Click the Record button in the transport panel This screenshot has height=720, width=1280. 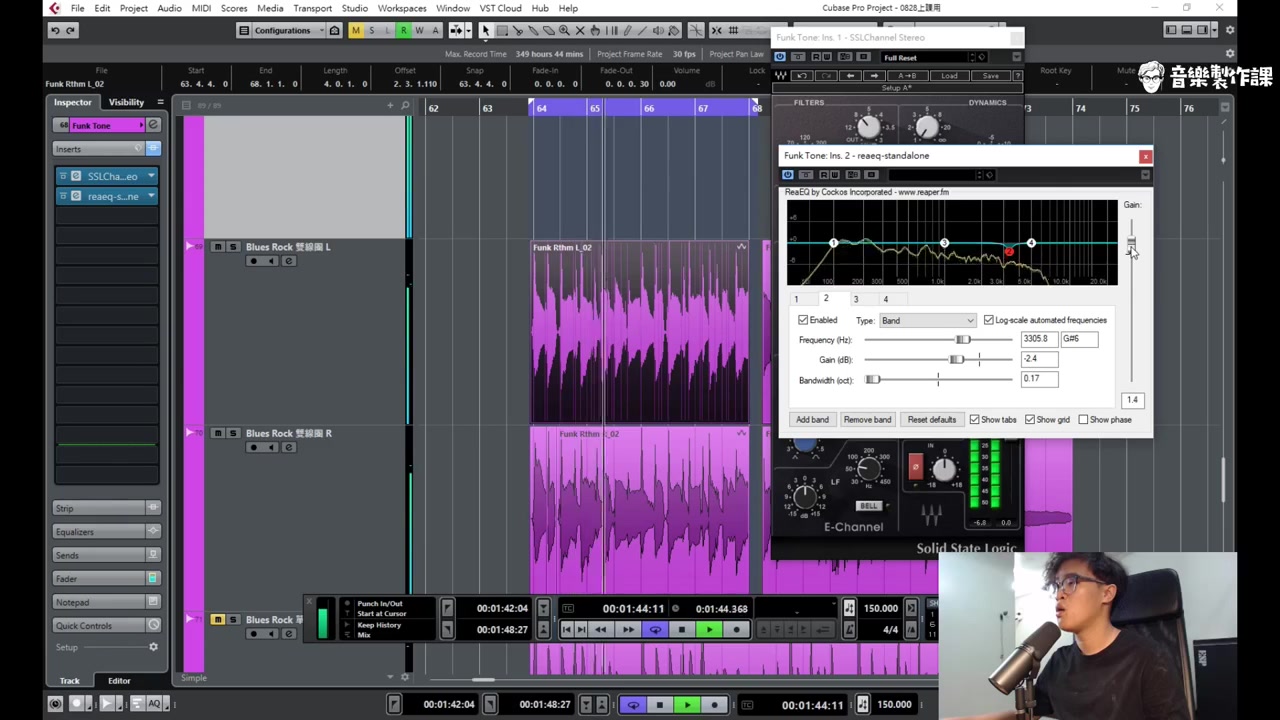pyautogui.click(x=737, y=629)
